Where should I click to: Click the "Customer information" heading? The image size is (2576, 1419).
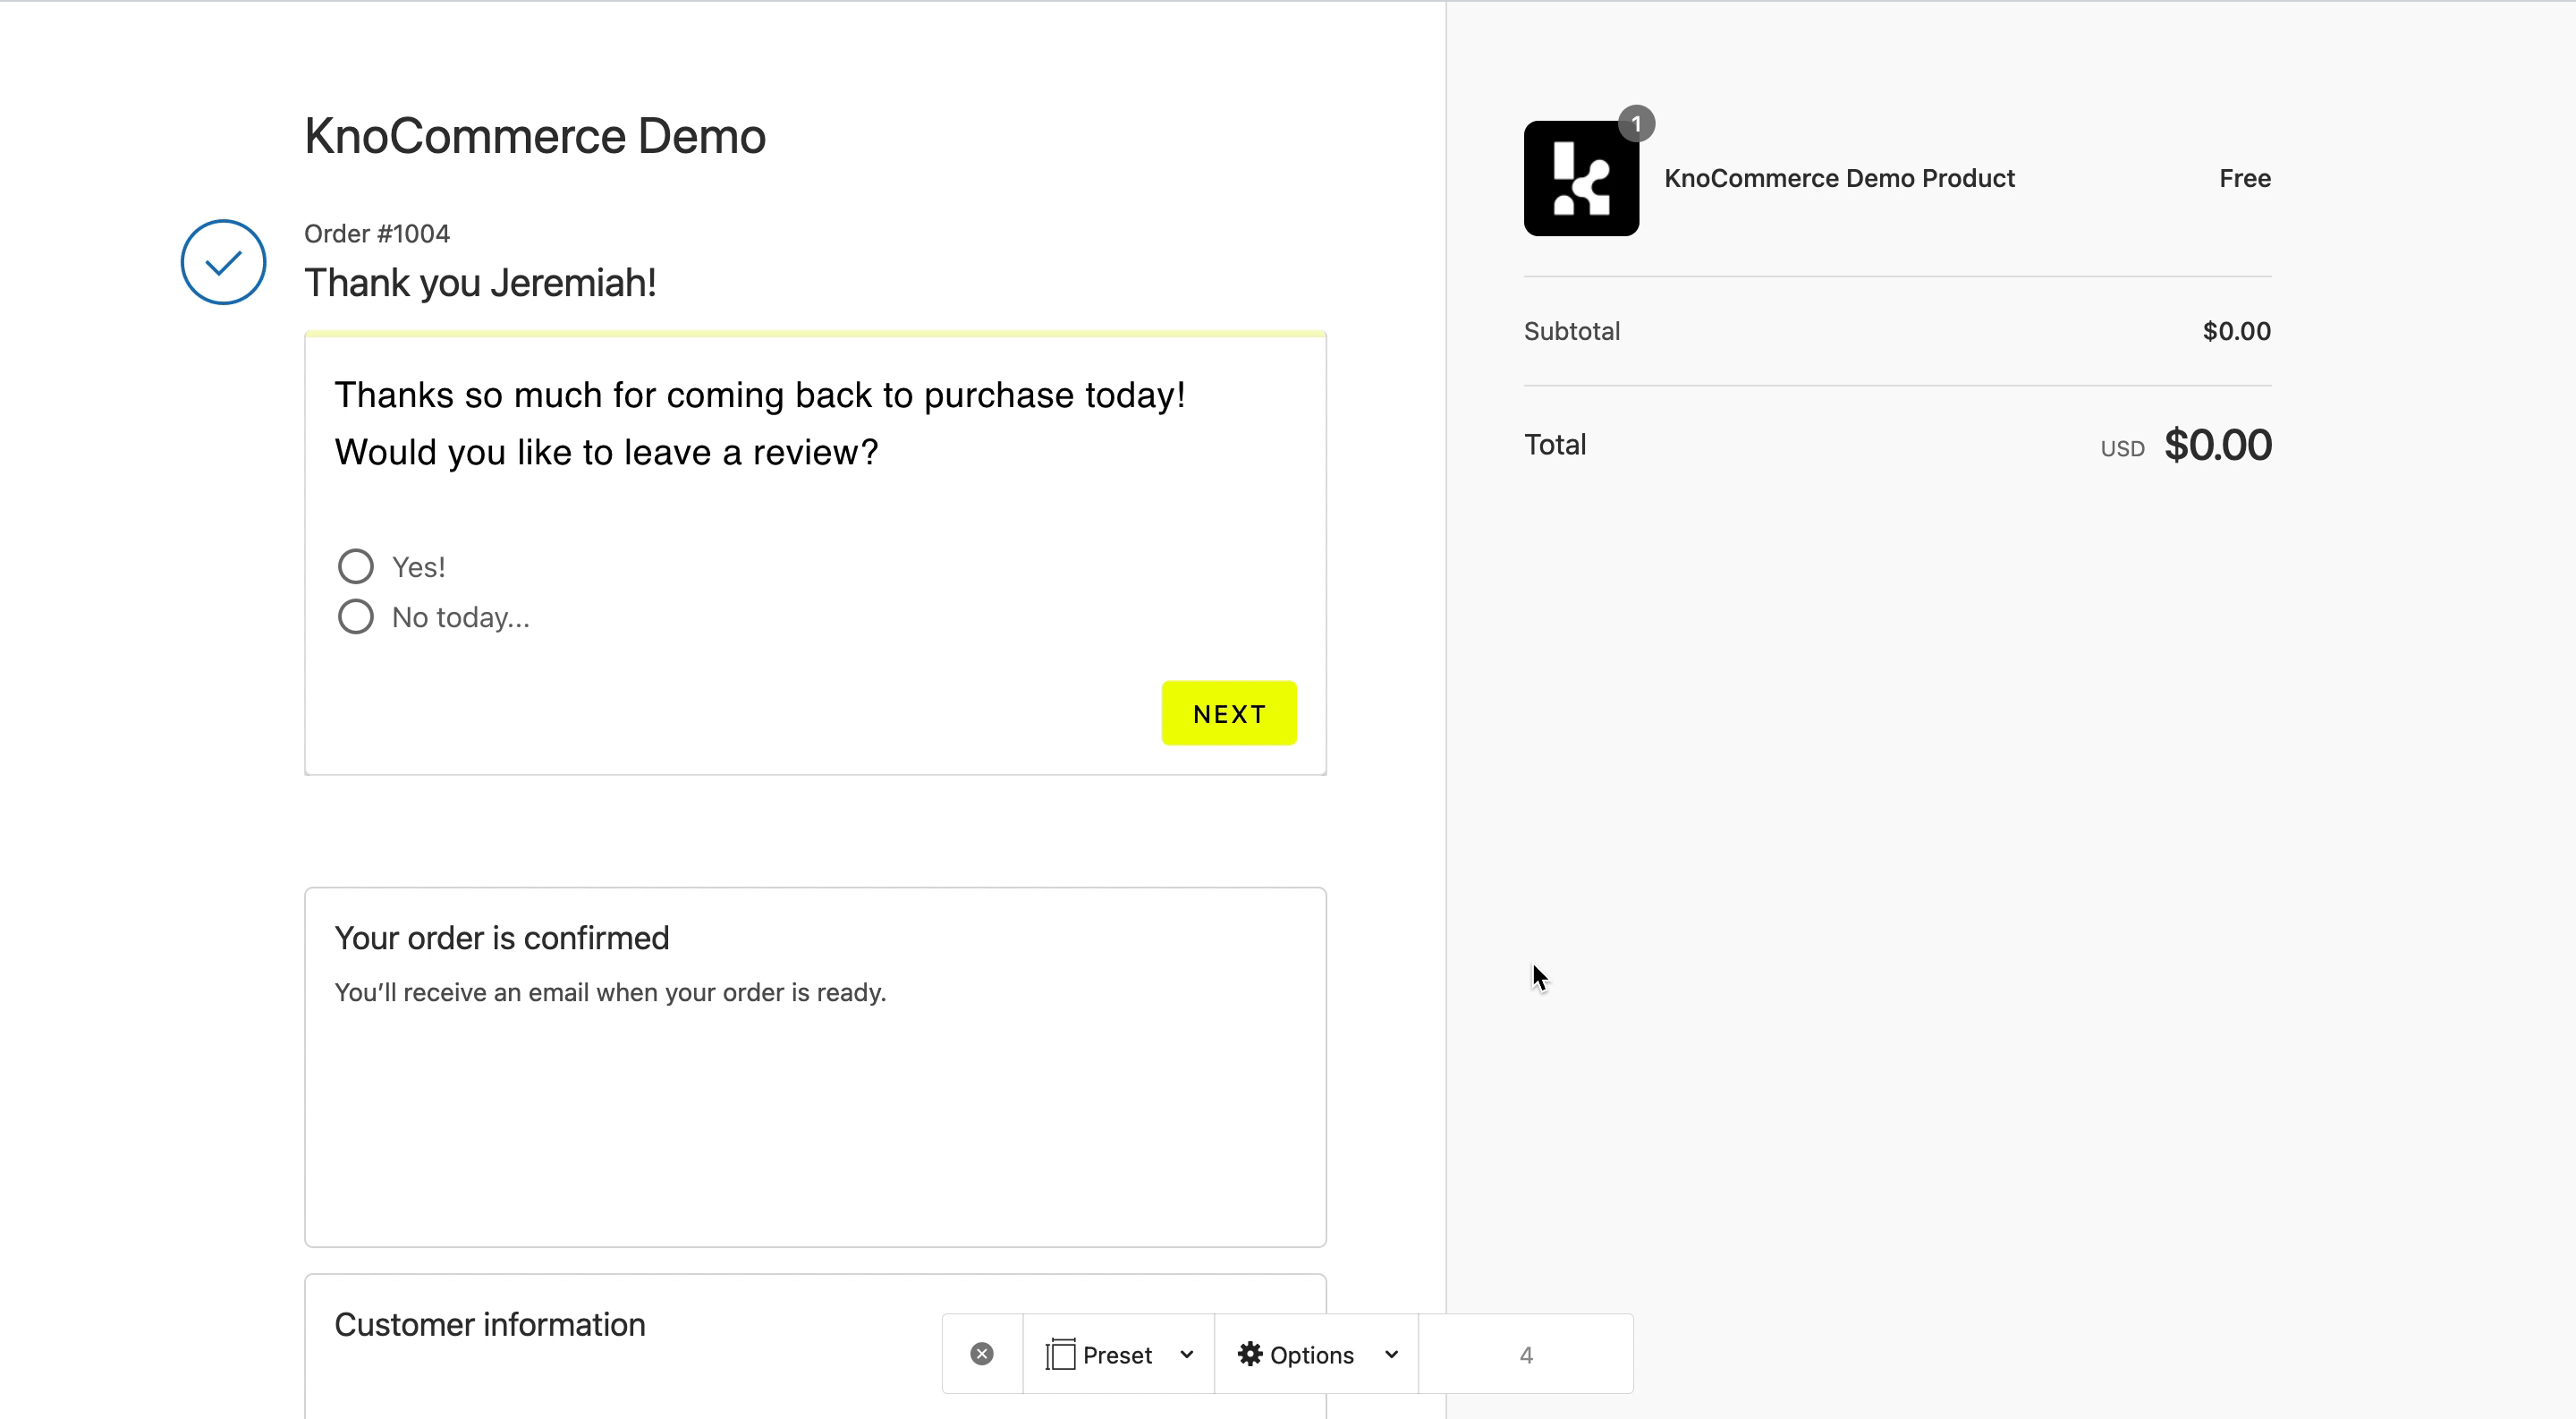click(490, 1324)
